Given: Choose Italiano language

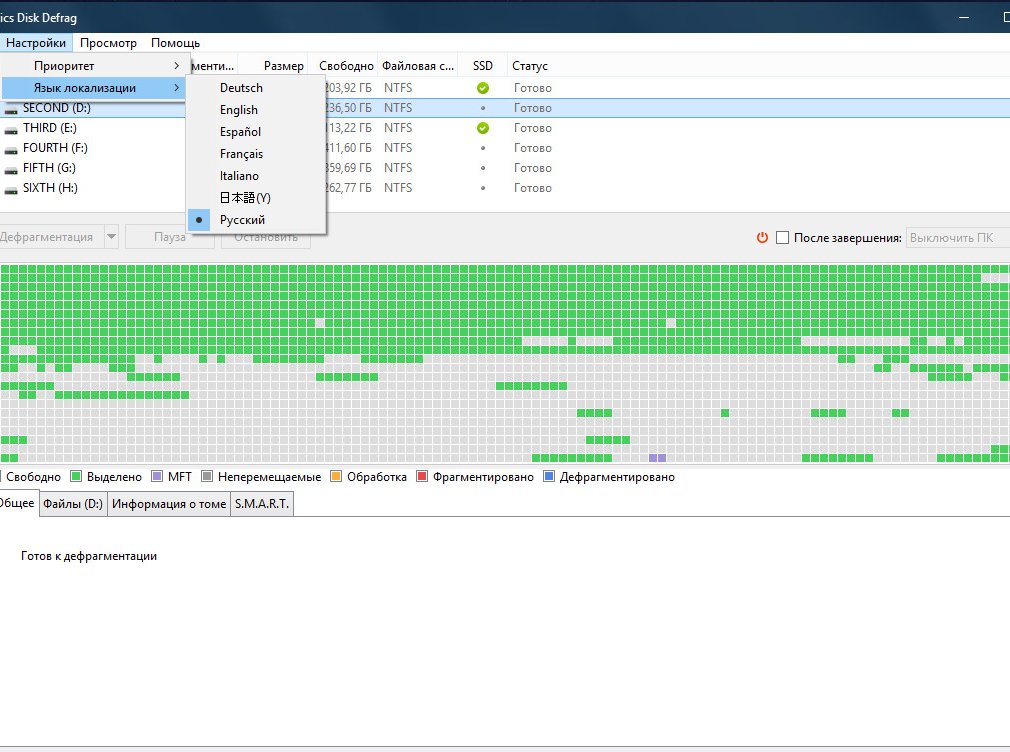Looking at the screenshot, I should click(256, 175).
